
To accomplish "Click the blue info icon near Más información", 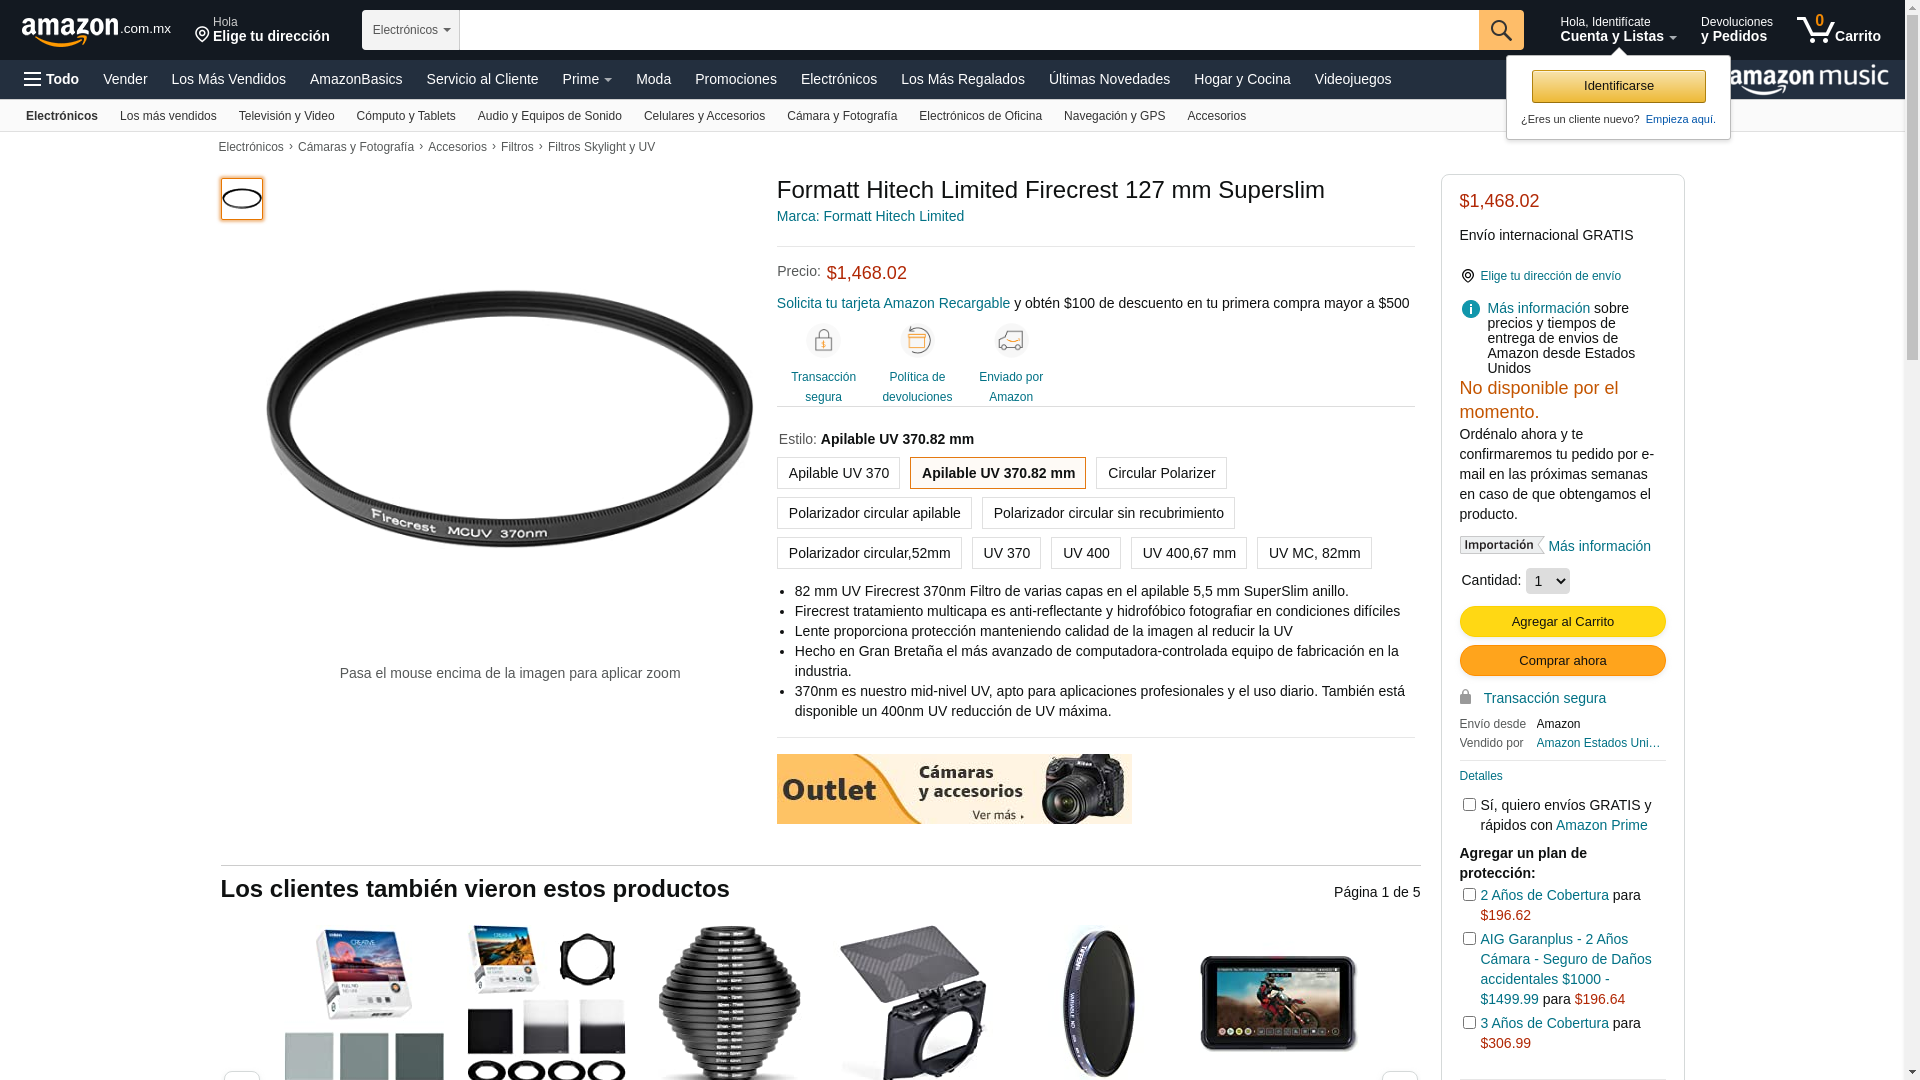I will click(x=1470, y=310).
